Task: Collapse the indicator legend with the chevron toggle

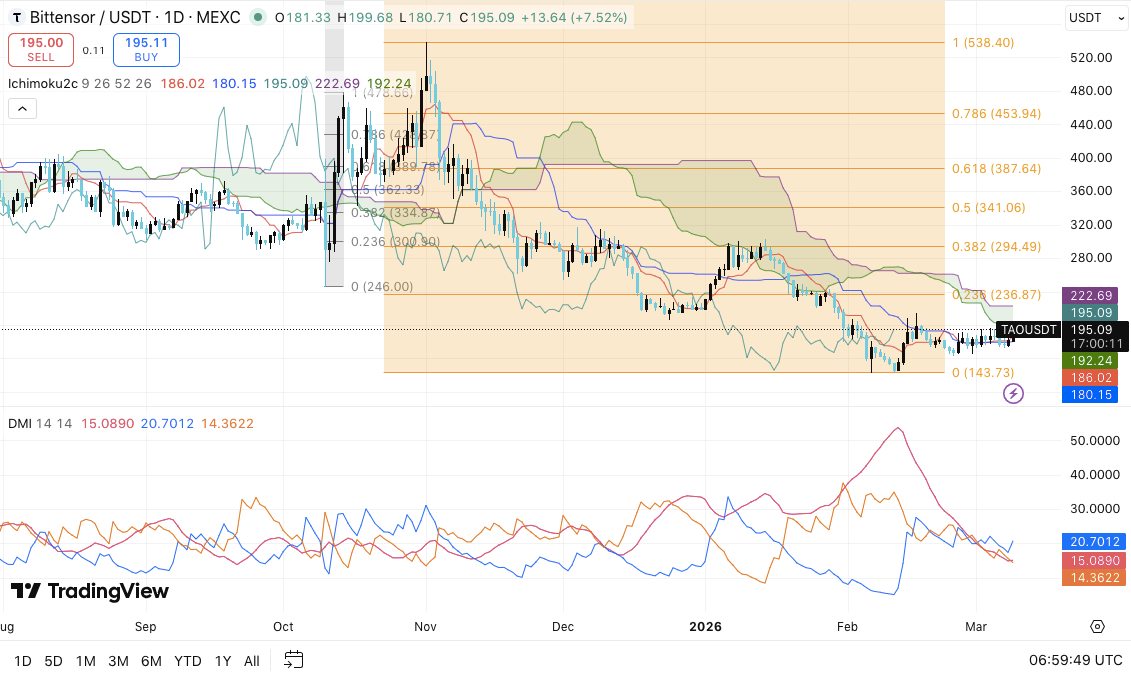Action: pyautogui.click(x=22, y=108)
